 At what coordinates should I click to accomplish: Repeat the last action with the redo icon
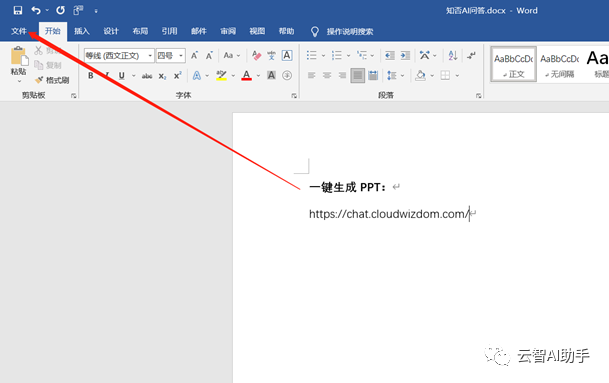coord(60,10)
